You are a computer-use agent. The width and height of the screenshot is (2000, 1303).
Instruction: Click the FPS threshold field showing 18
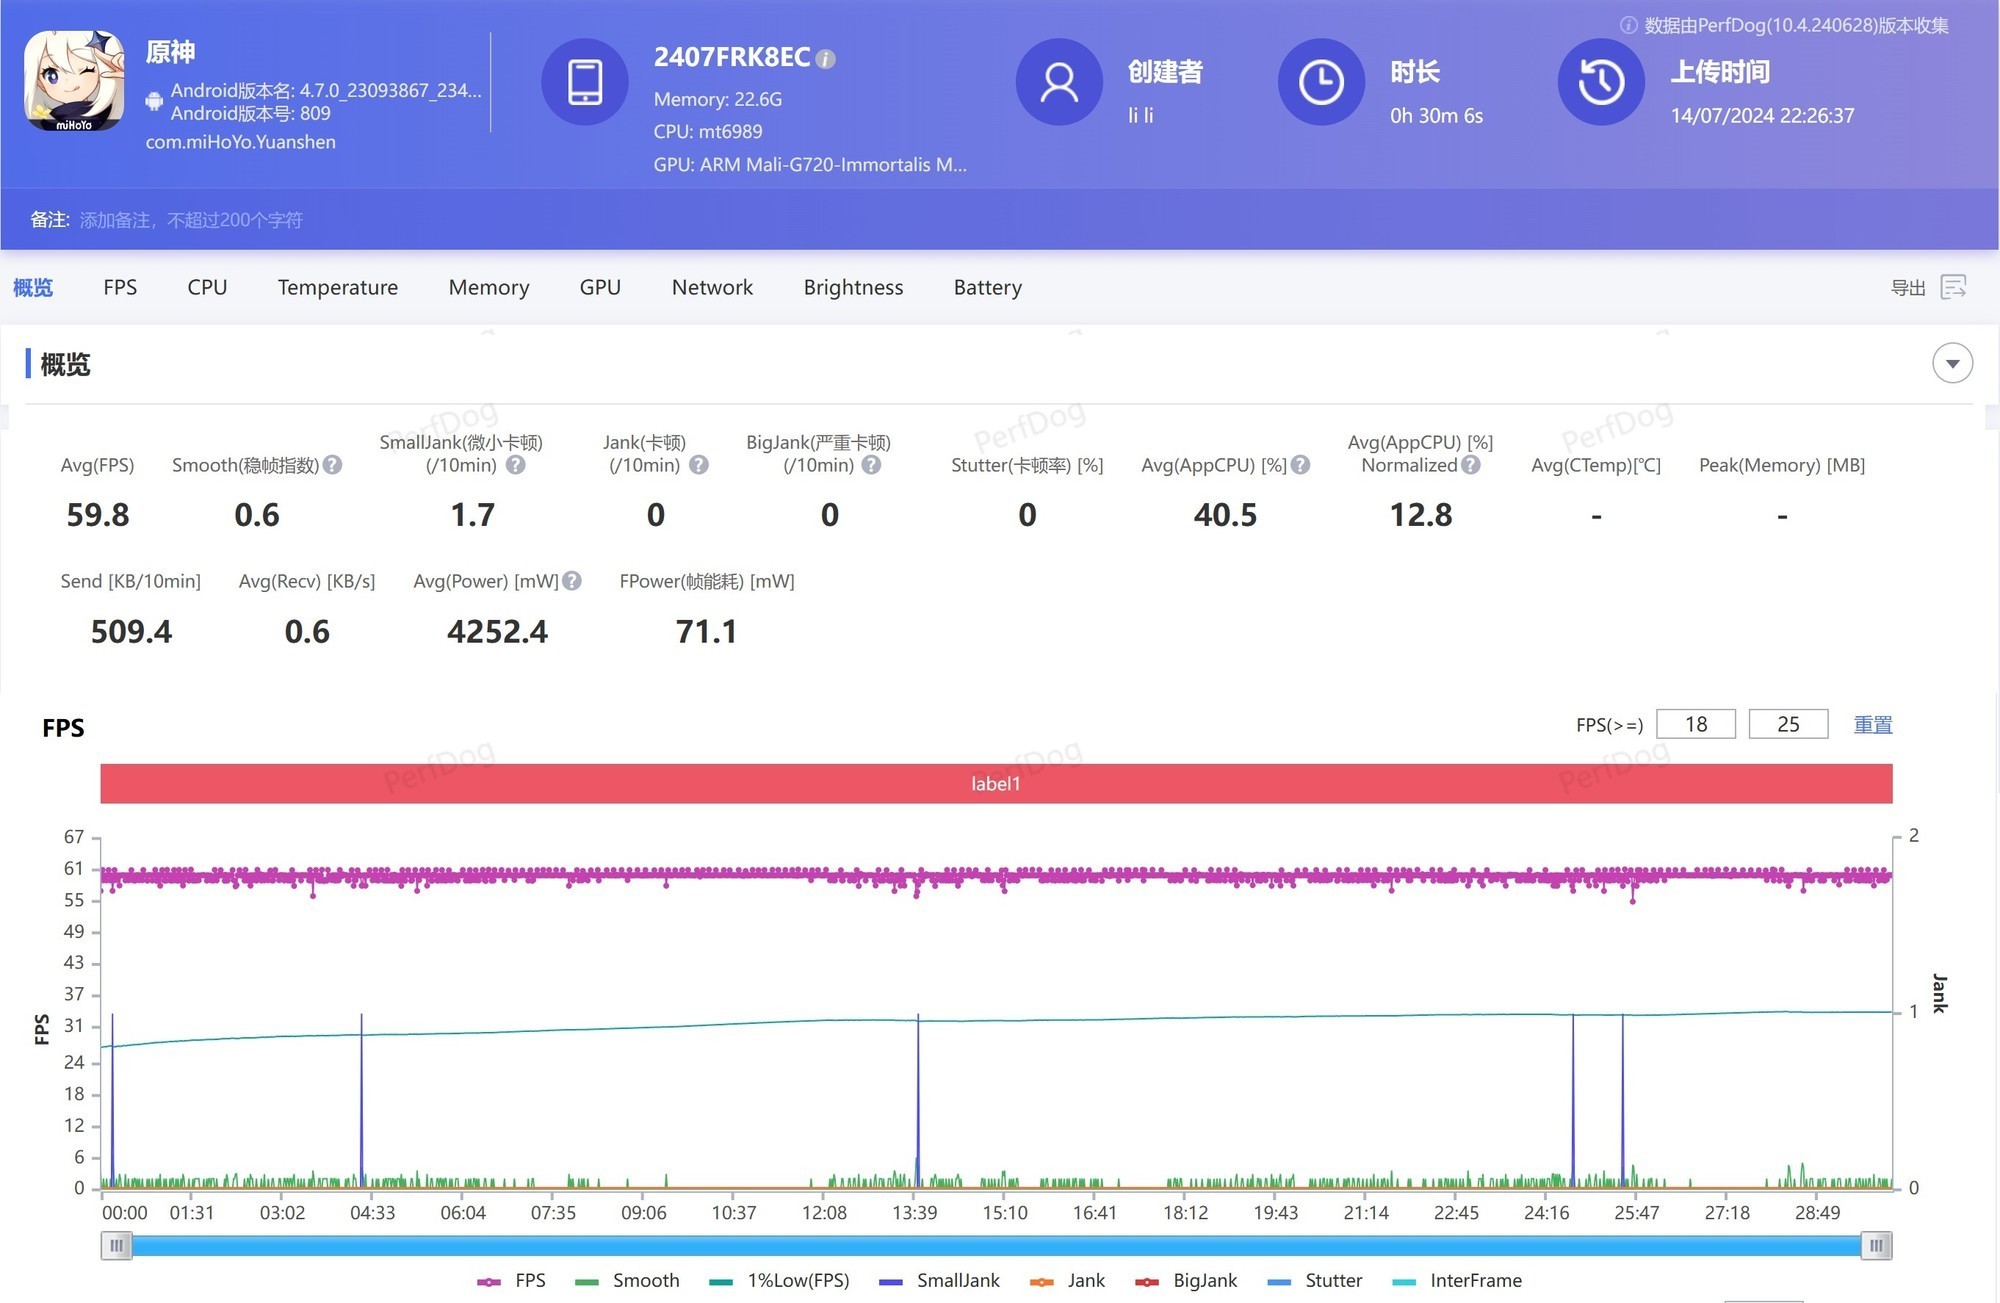point(1695,724)
